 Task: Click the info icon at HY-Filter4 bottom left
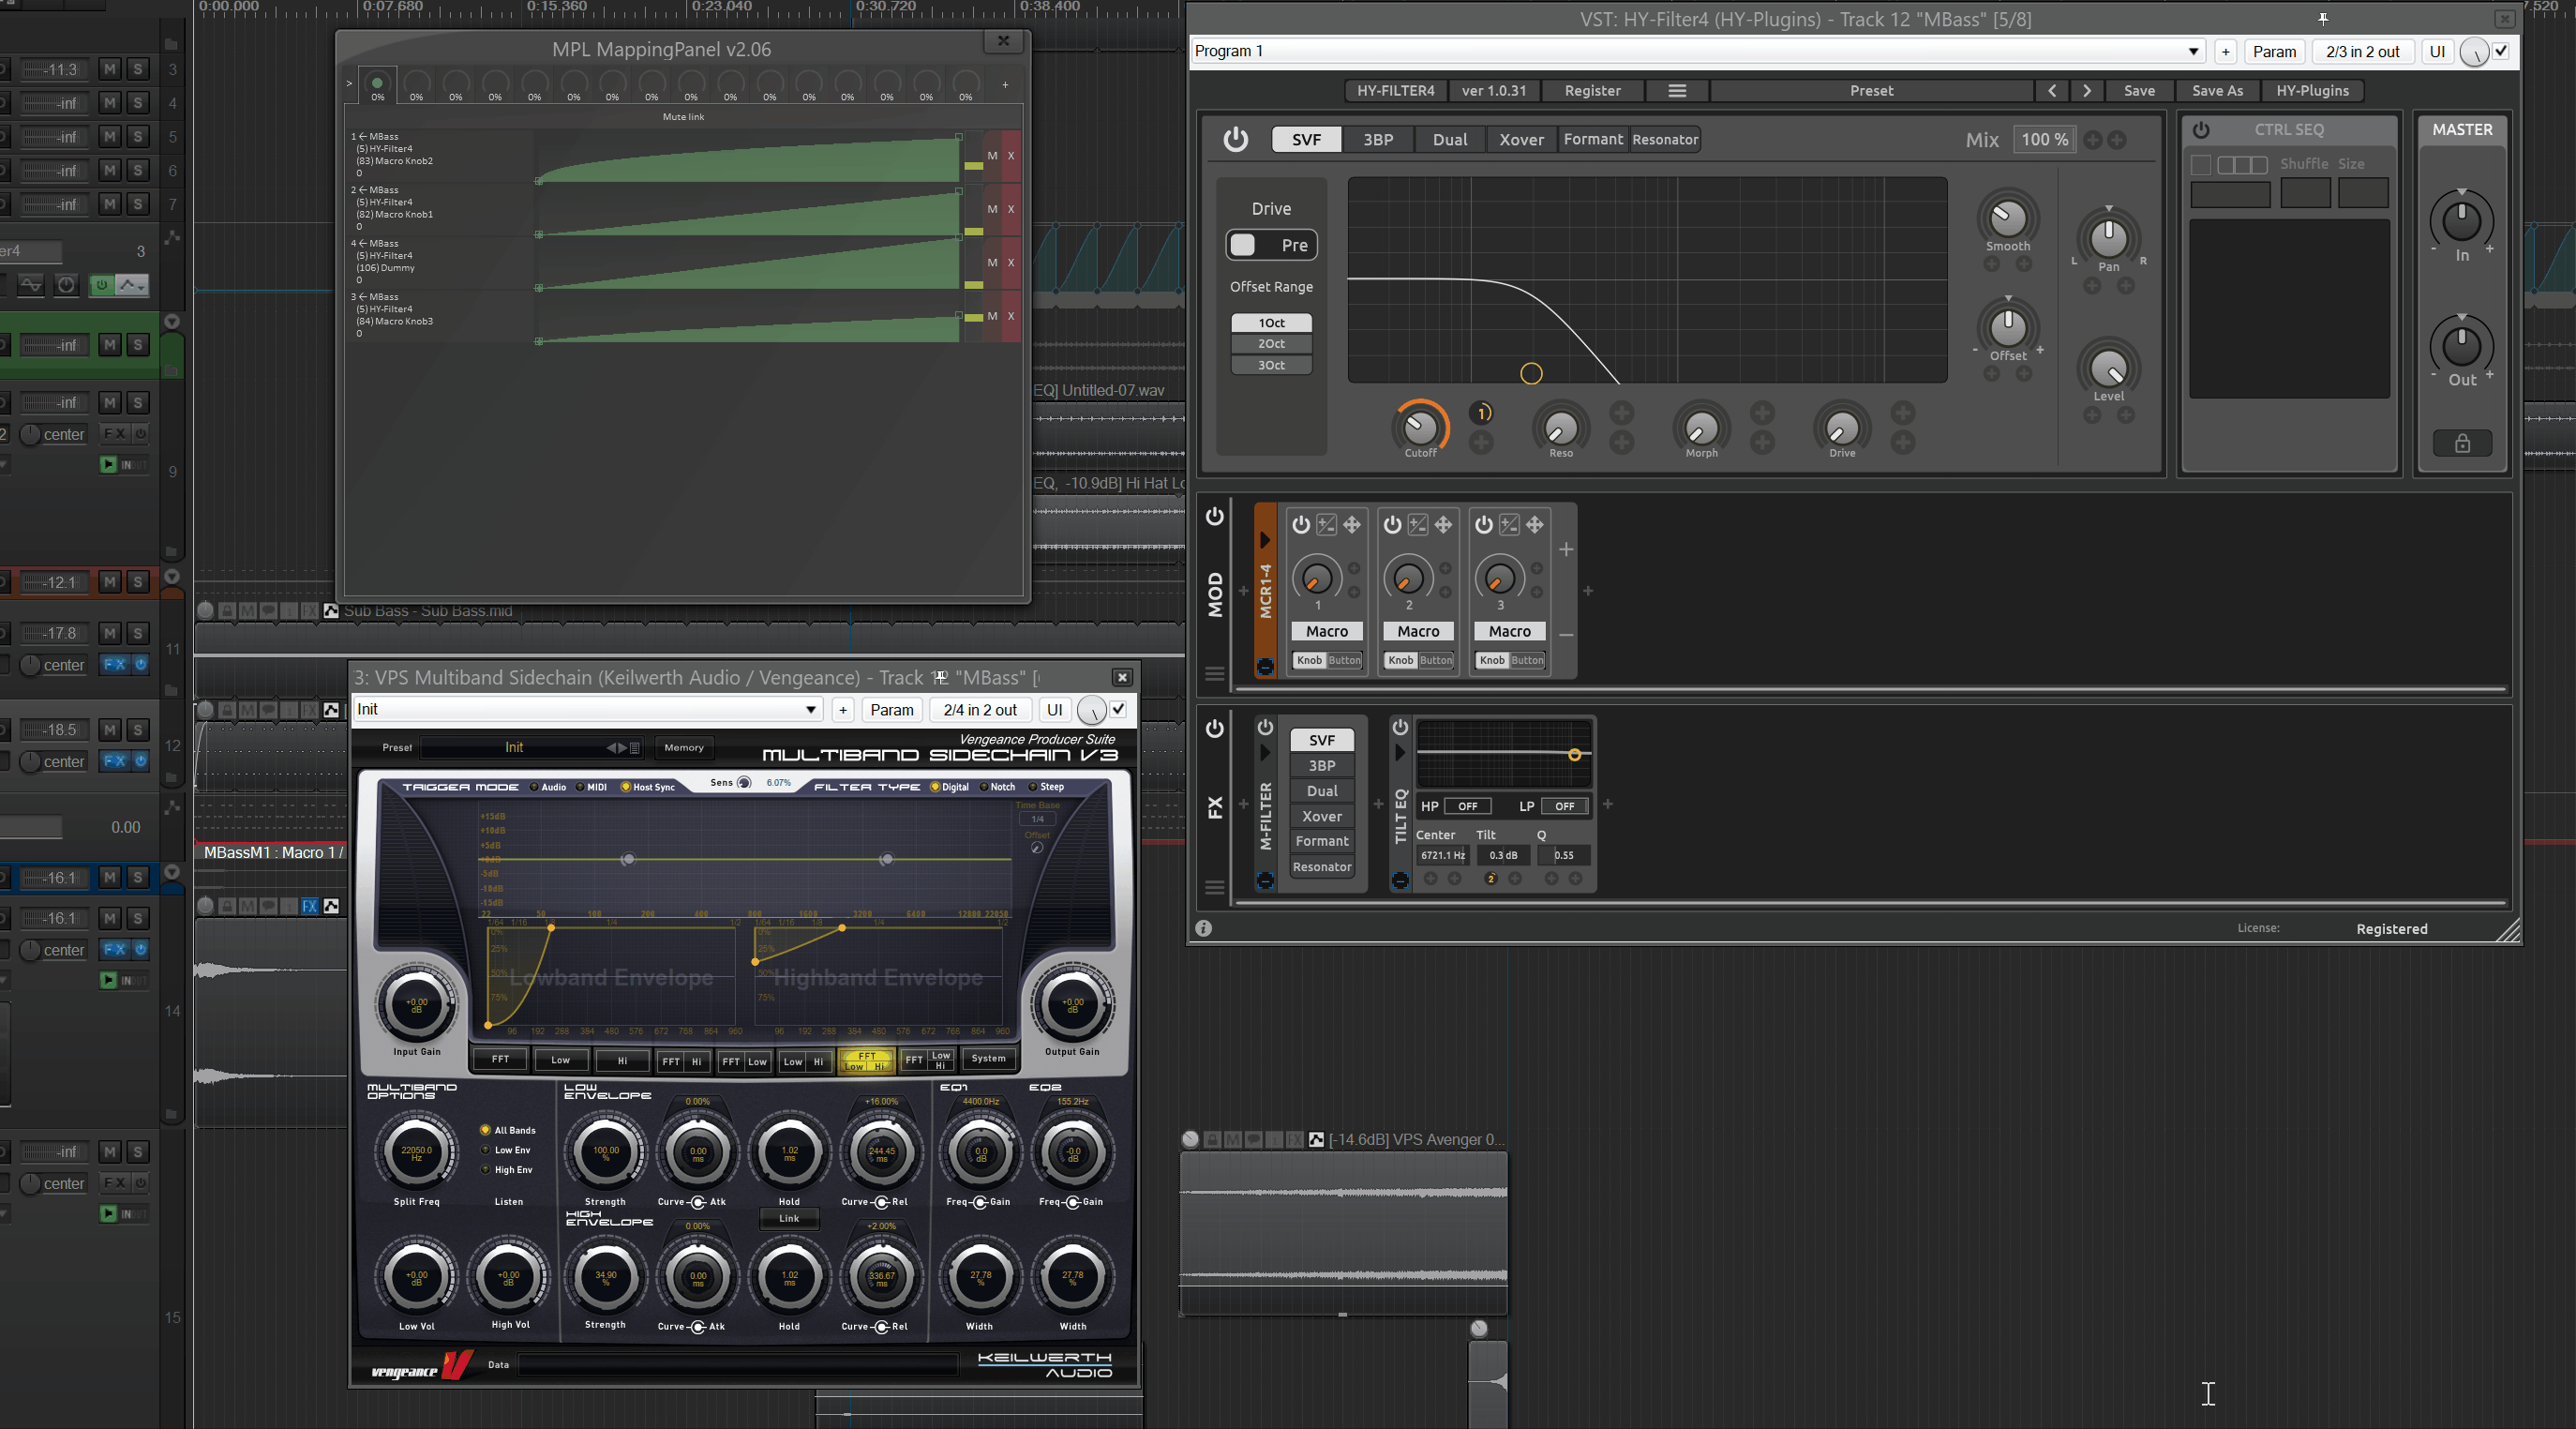click(x=1204, y=928)
